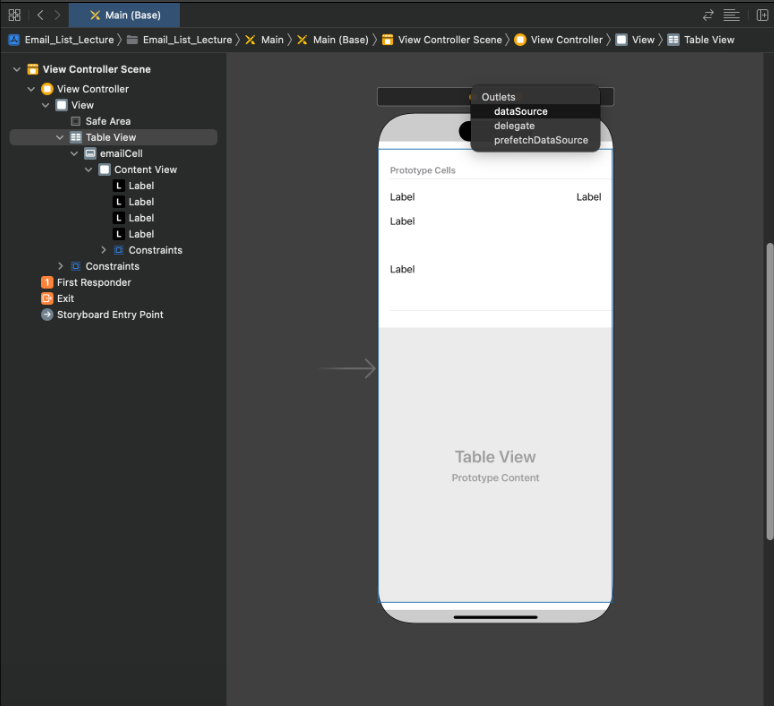Click the Table View Prototype Content placeholder
Screen dimensions: 774x706
pos(495,466)
